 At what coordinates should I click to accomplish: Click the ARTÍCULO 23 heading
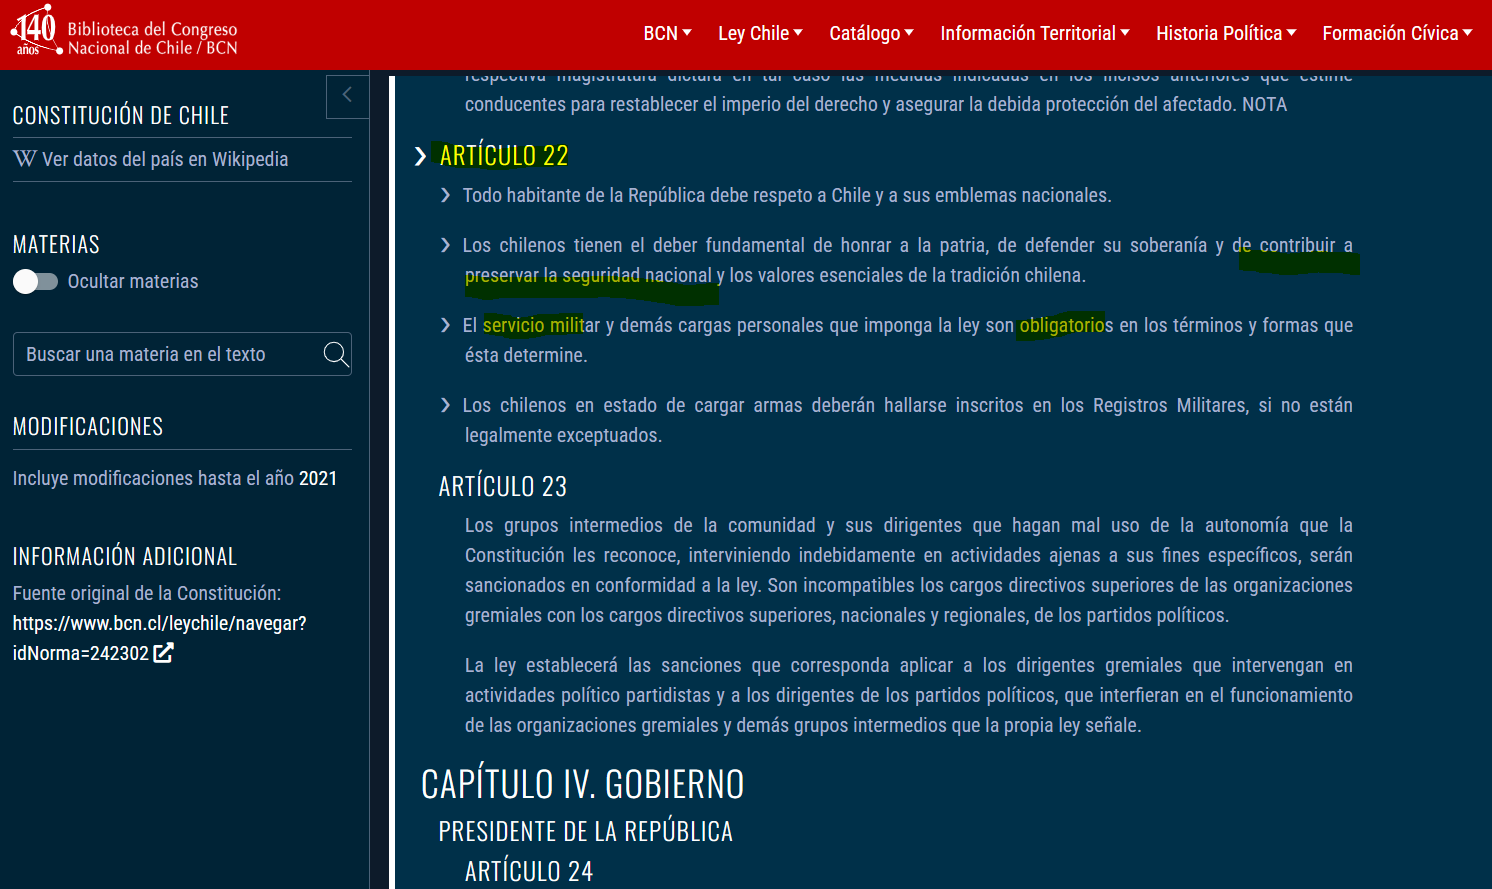click(x=503, y=487)
